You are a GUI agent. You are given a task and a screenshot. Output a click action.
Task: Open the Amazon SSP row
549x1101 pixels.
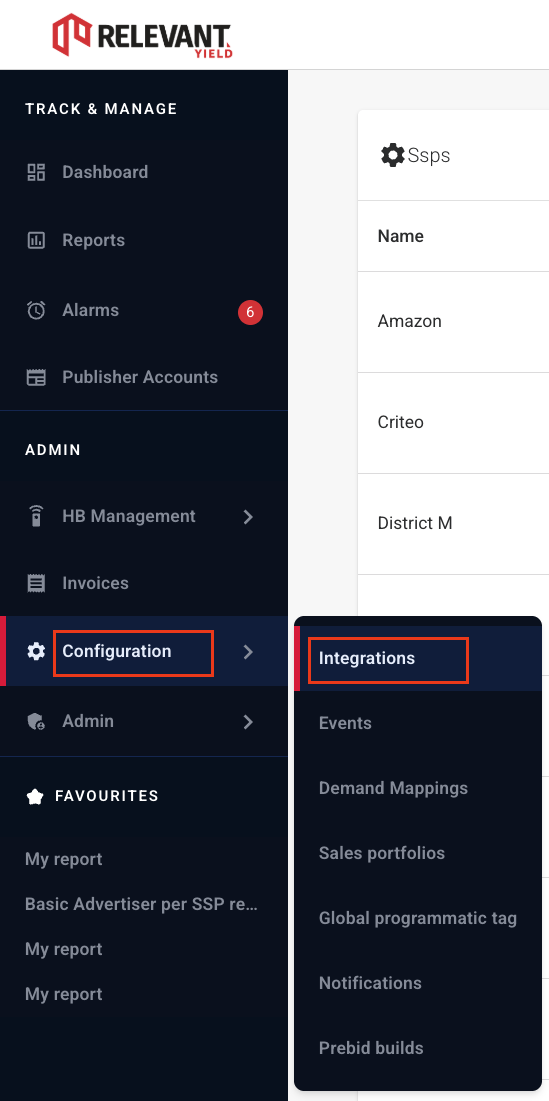[453, 322]
